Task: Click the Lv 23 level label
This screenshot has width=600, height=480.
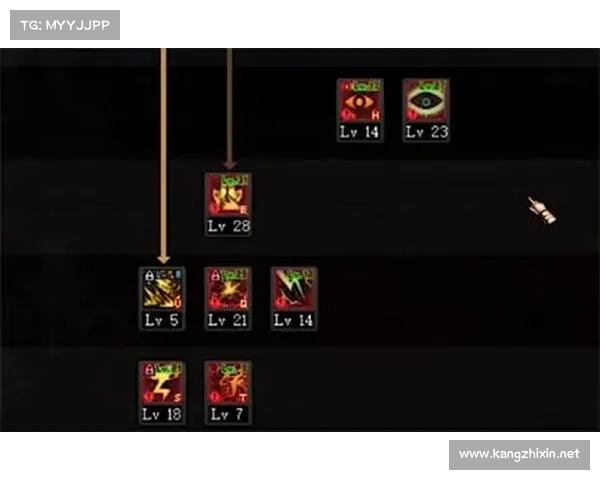Action: tap(426, 132)
